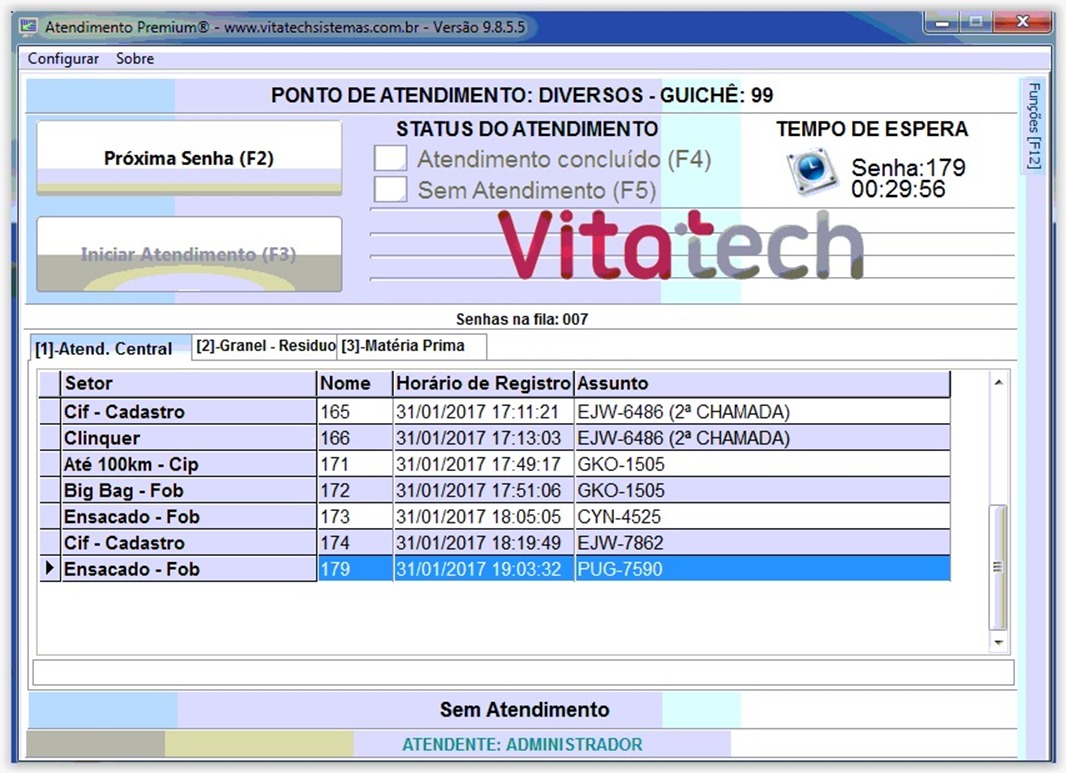Viewport: 1066px width, 773px height.
Task: Click the Horário de Registro column header
Action: (484, 383)
